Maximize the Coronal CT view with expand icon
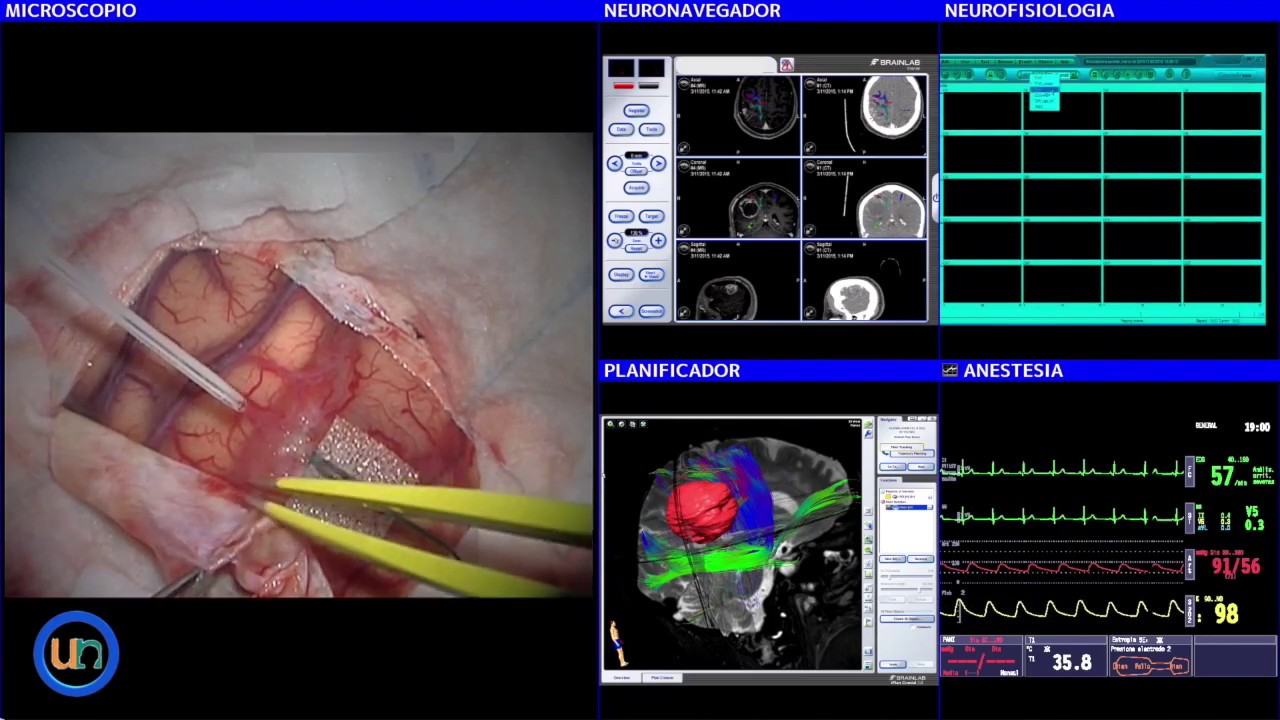The height and width of the screenshot is (720, 1280). (x=810, y=230)
